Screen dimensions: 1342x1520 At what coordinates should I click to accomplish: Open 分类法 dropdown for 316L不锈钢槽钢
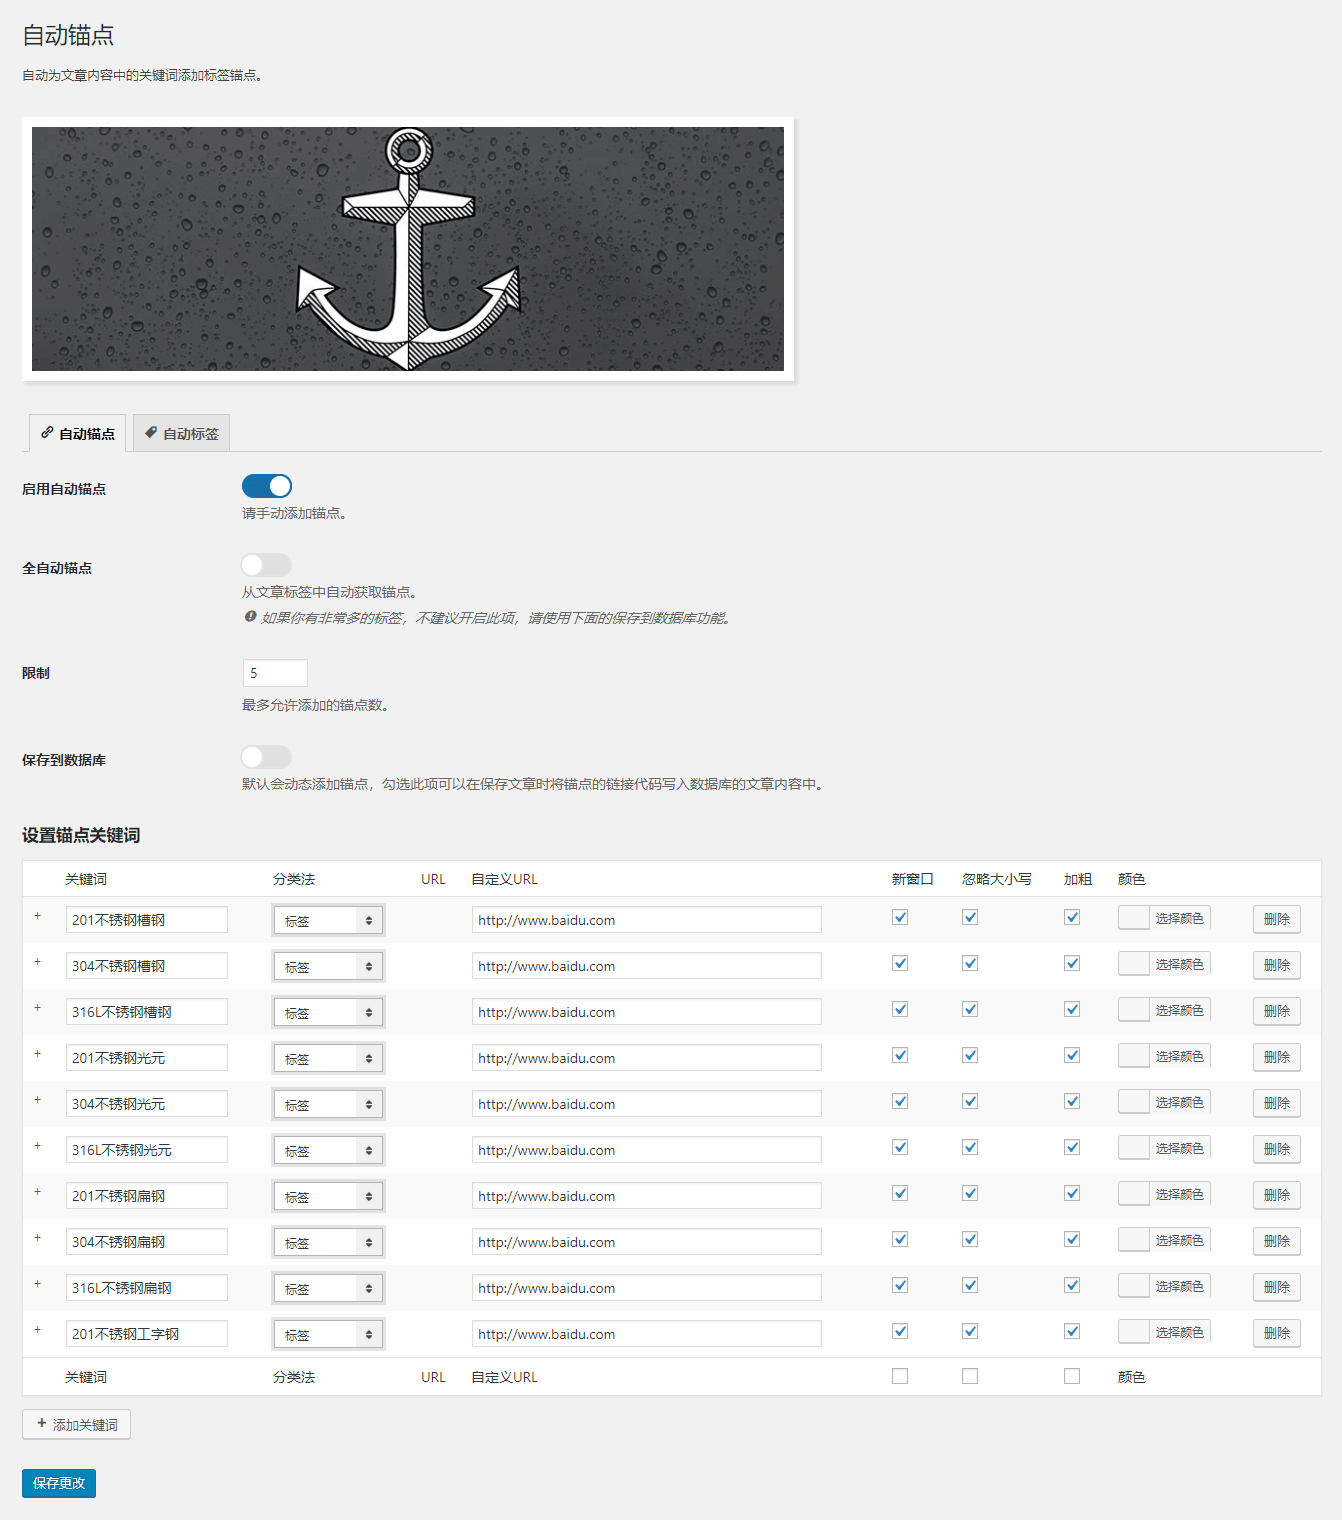click(x=328, y=1012)
